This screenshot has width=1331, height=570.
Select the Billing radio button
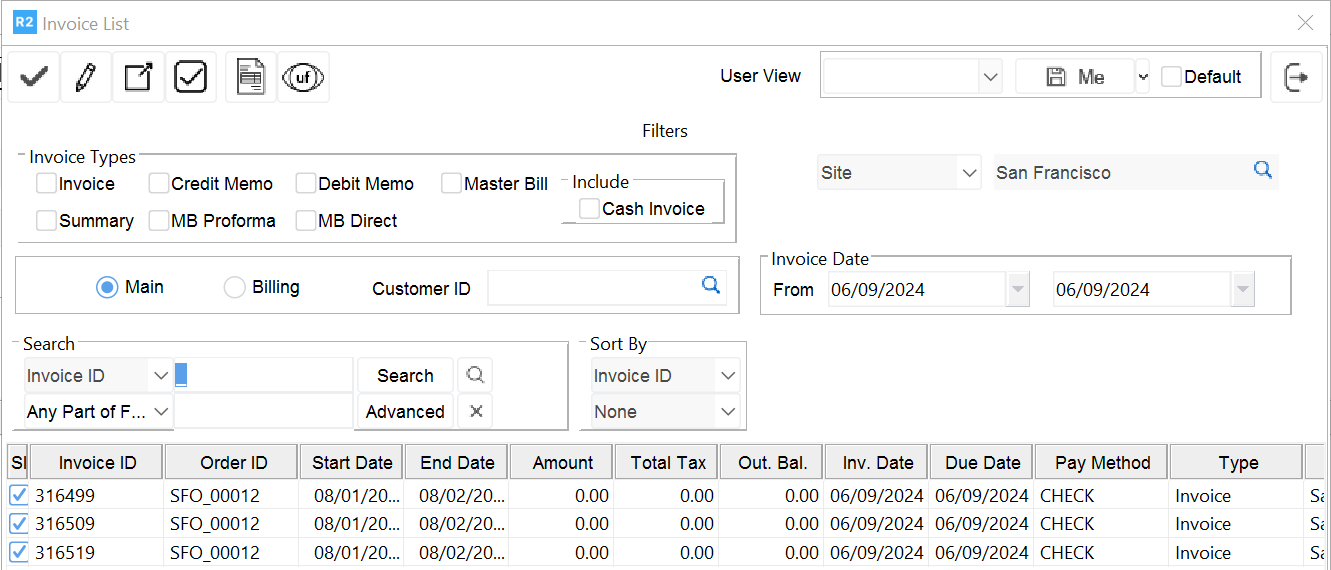(234, 288)
